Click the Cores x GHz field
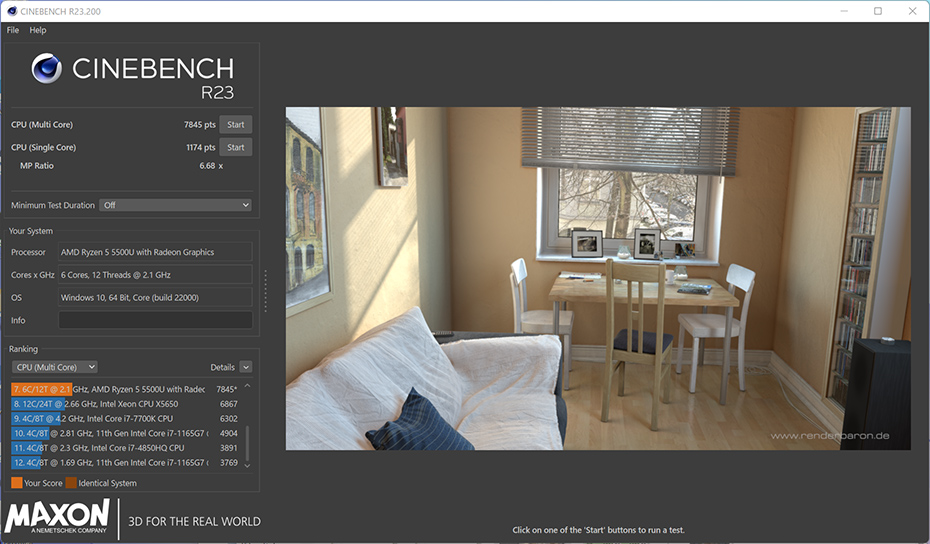This screenshot has width=930, height=544. pos(155,275)
